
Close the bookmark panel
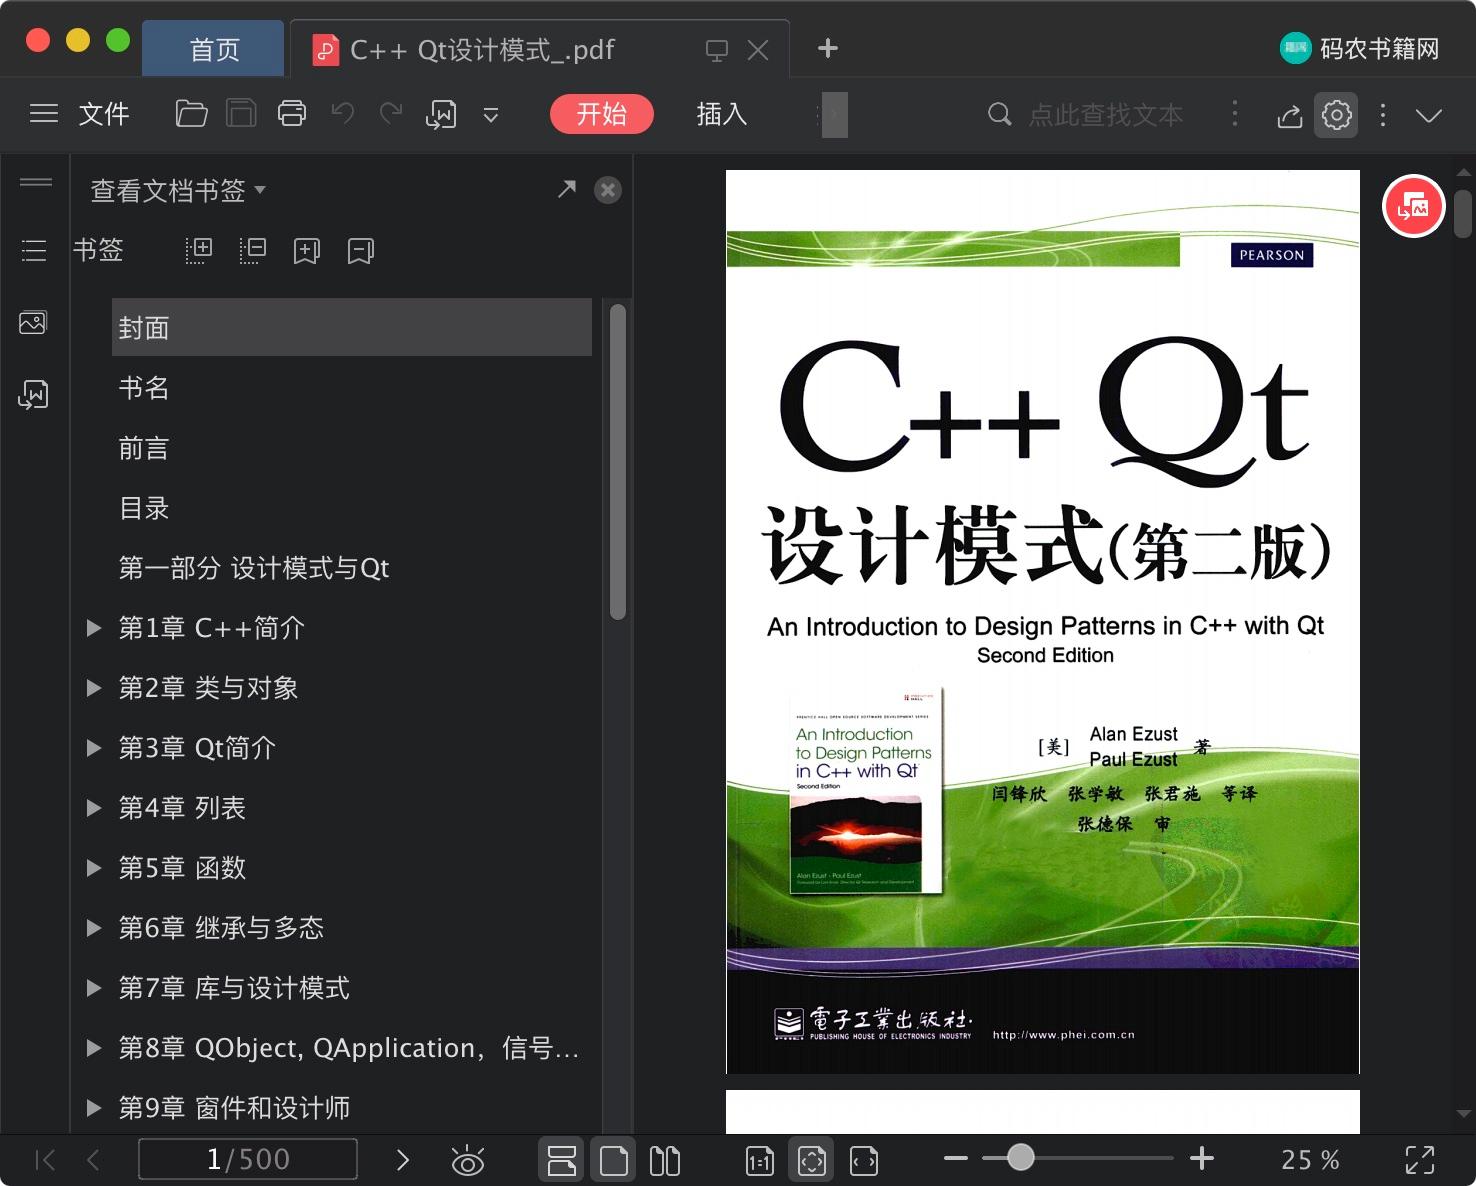(x=608, y=190)
